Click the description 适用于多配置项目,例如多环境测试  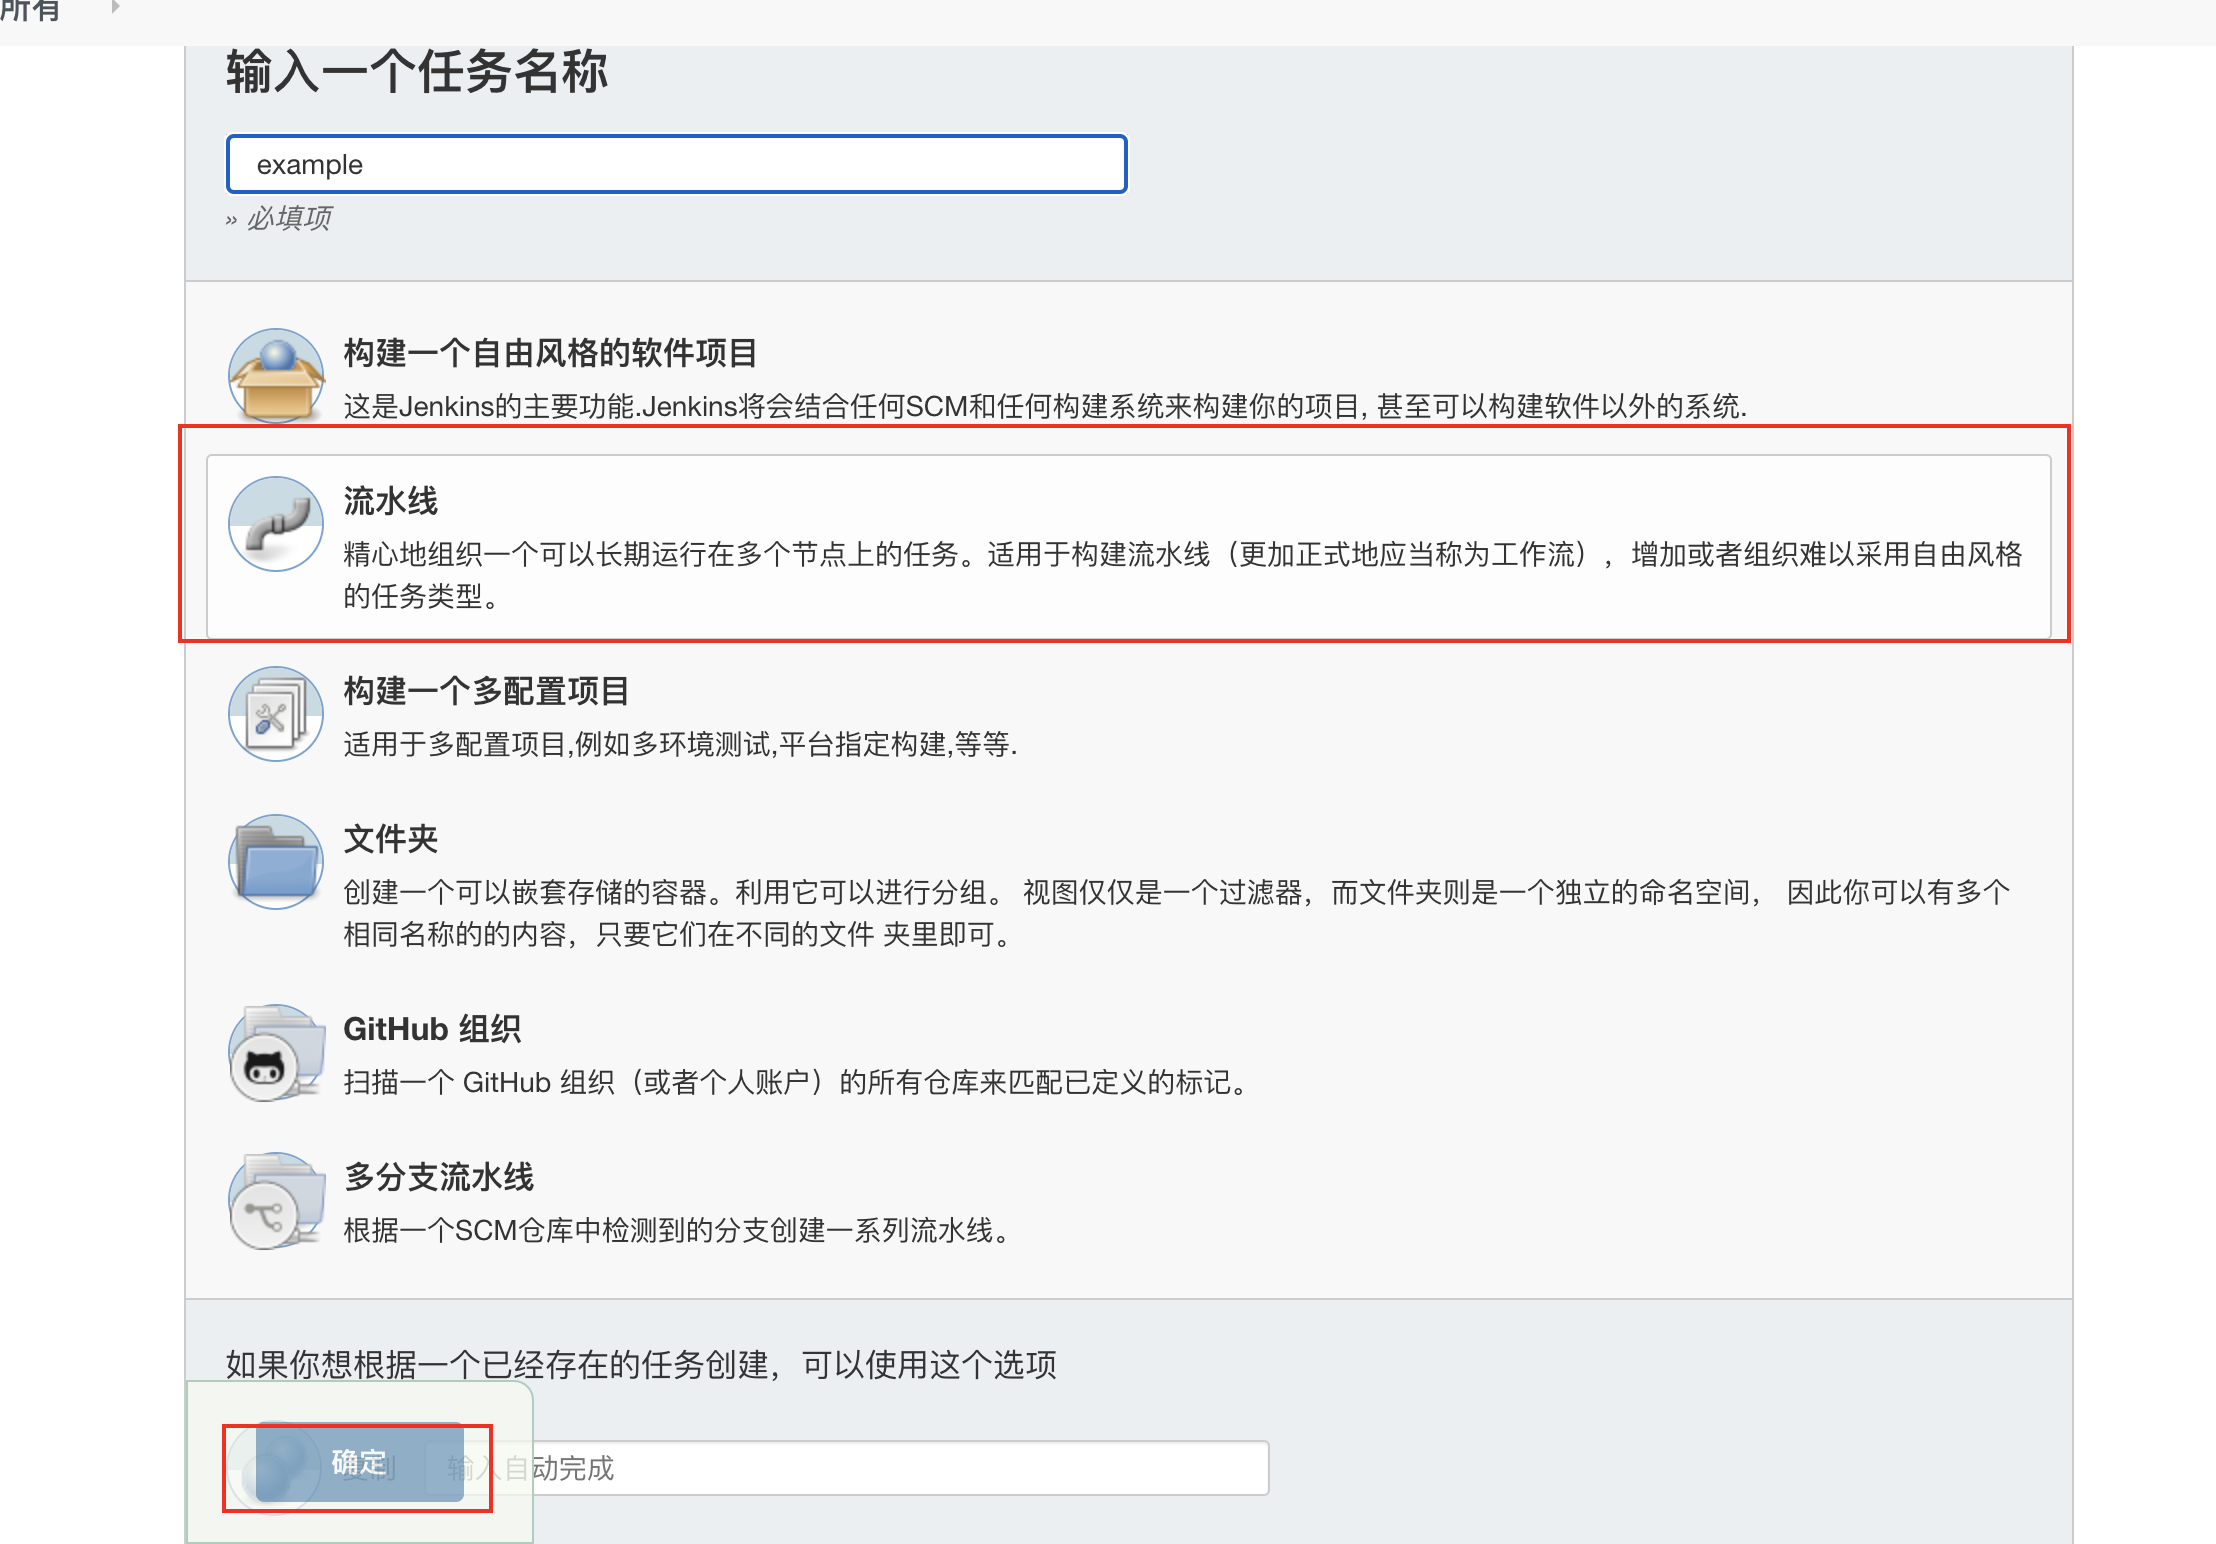pos(680,744)
